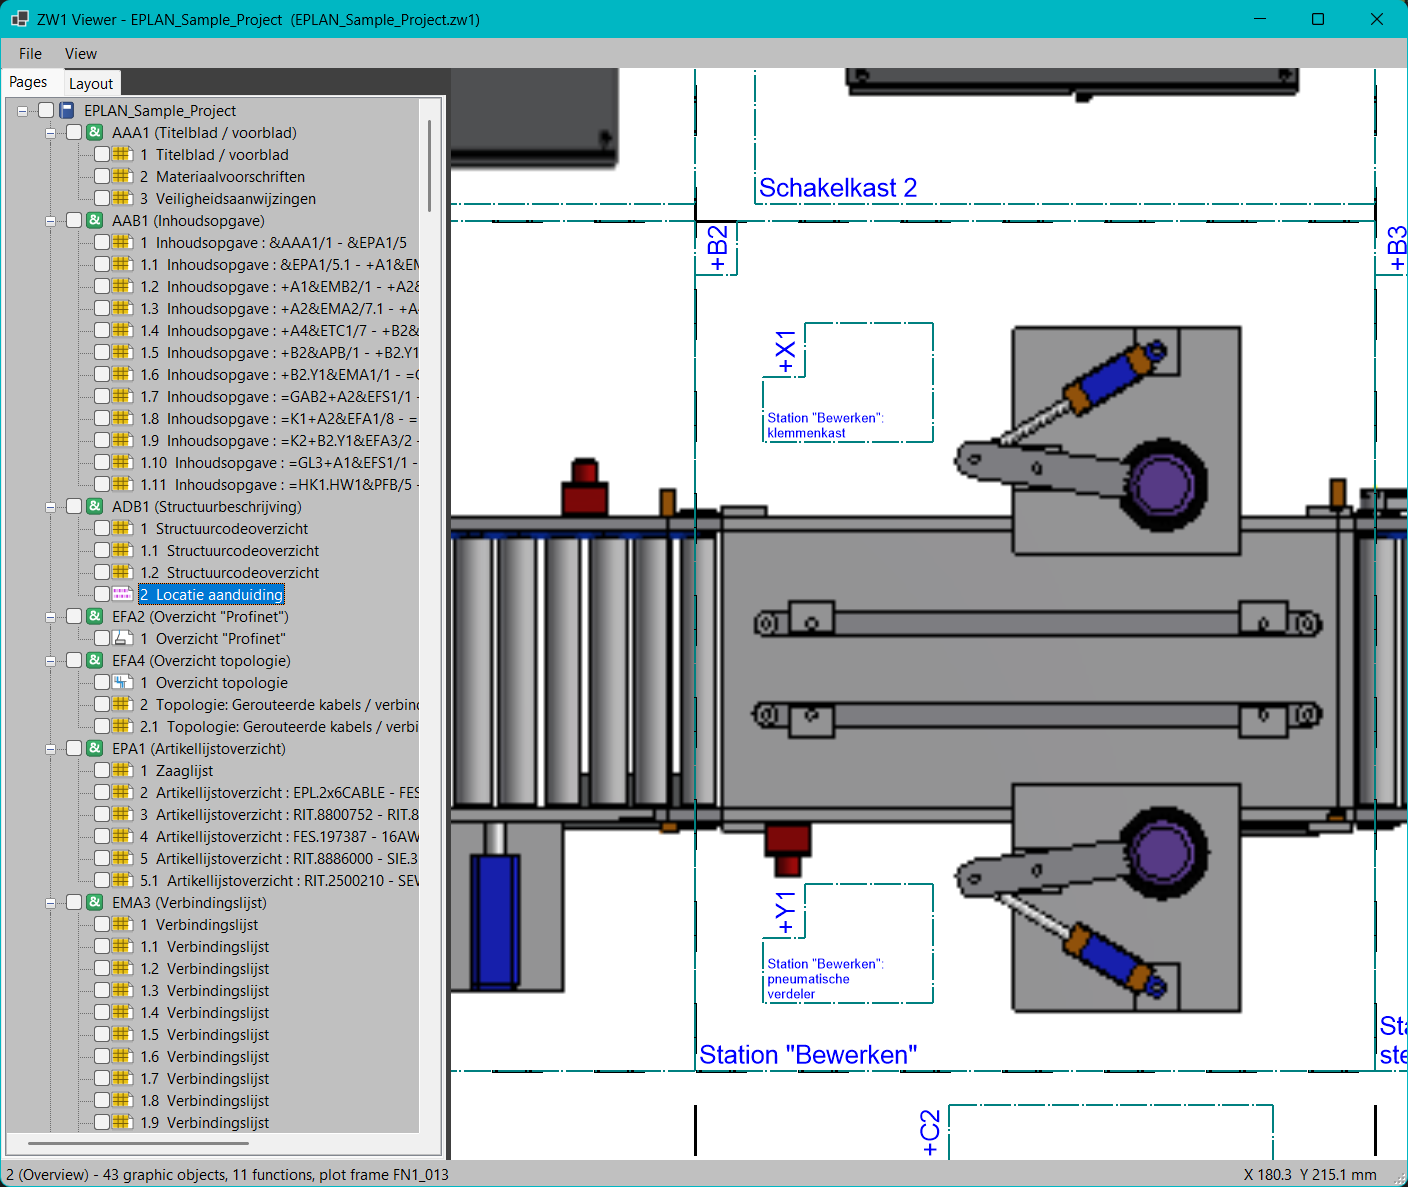The width and height of the screenshot is (1408, 1187).
Task: Open the View menu
Action: (x=81, y=54)
